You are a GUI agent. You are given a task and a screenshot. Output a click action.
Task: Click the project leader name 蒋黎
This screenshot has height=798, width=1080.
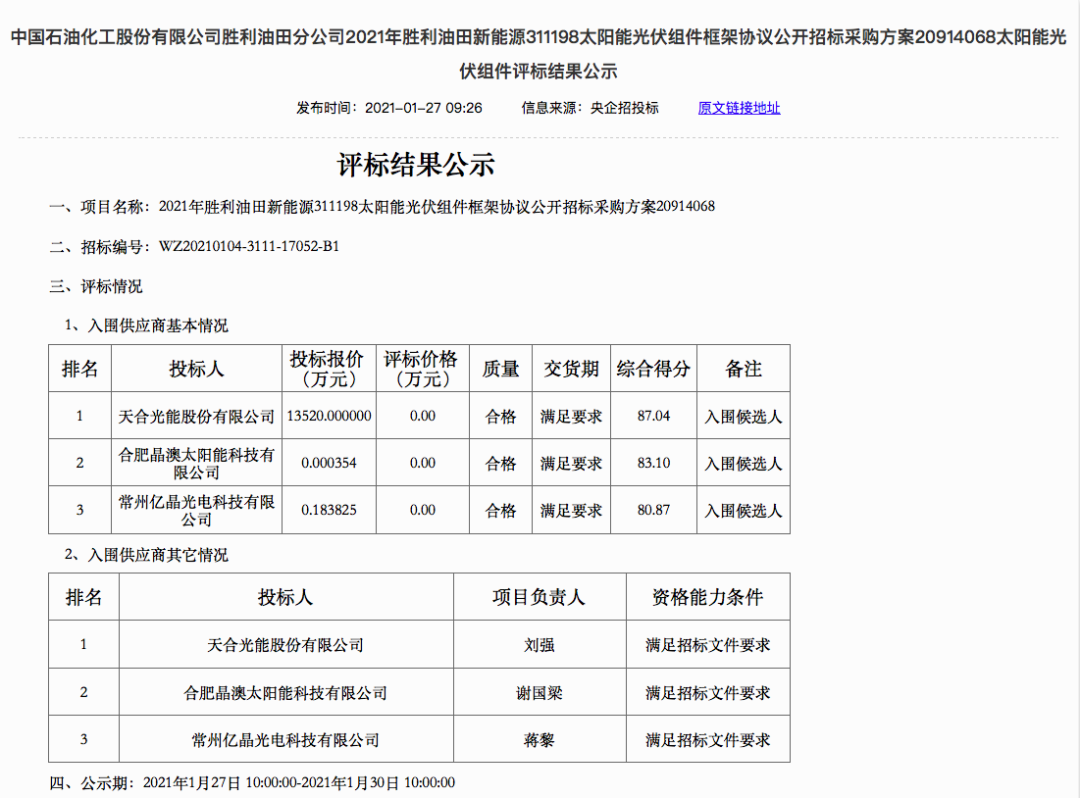click(539, 740)
